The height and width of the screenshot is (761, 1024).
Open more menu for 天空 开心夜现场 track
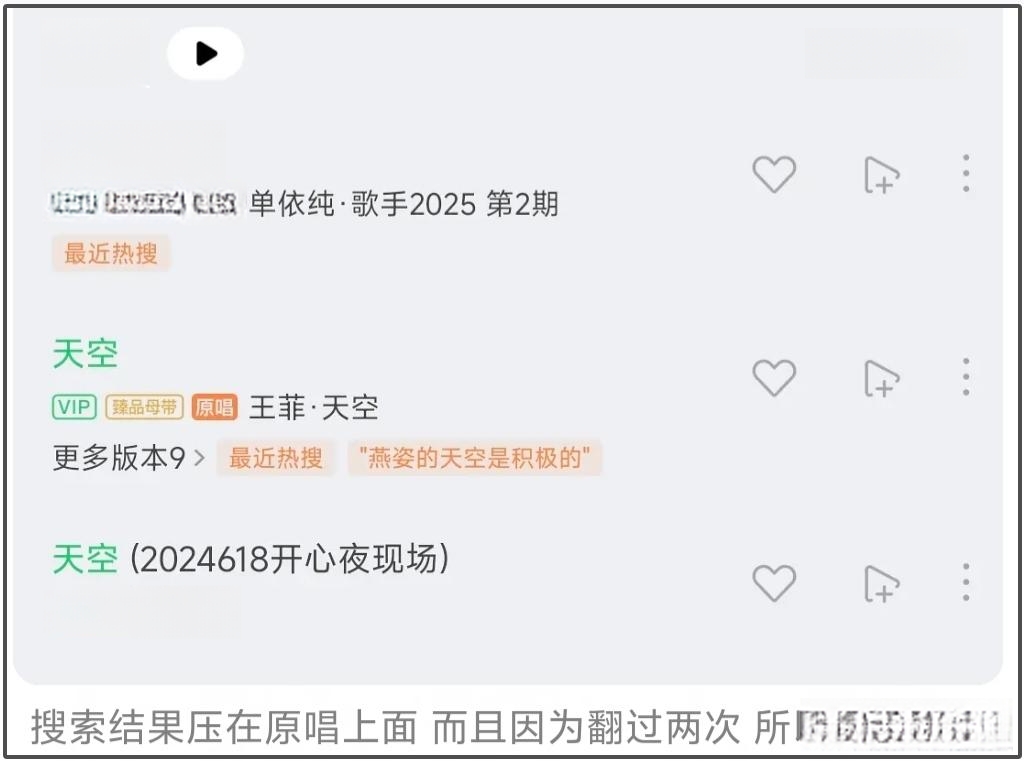click(x=966, y=581)
